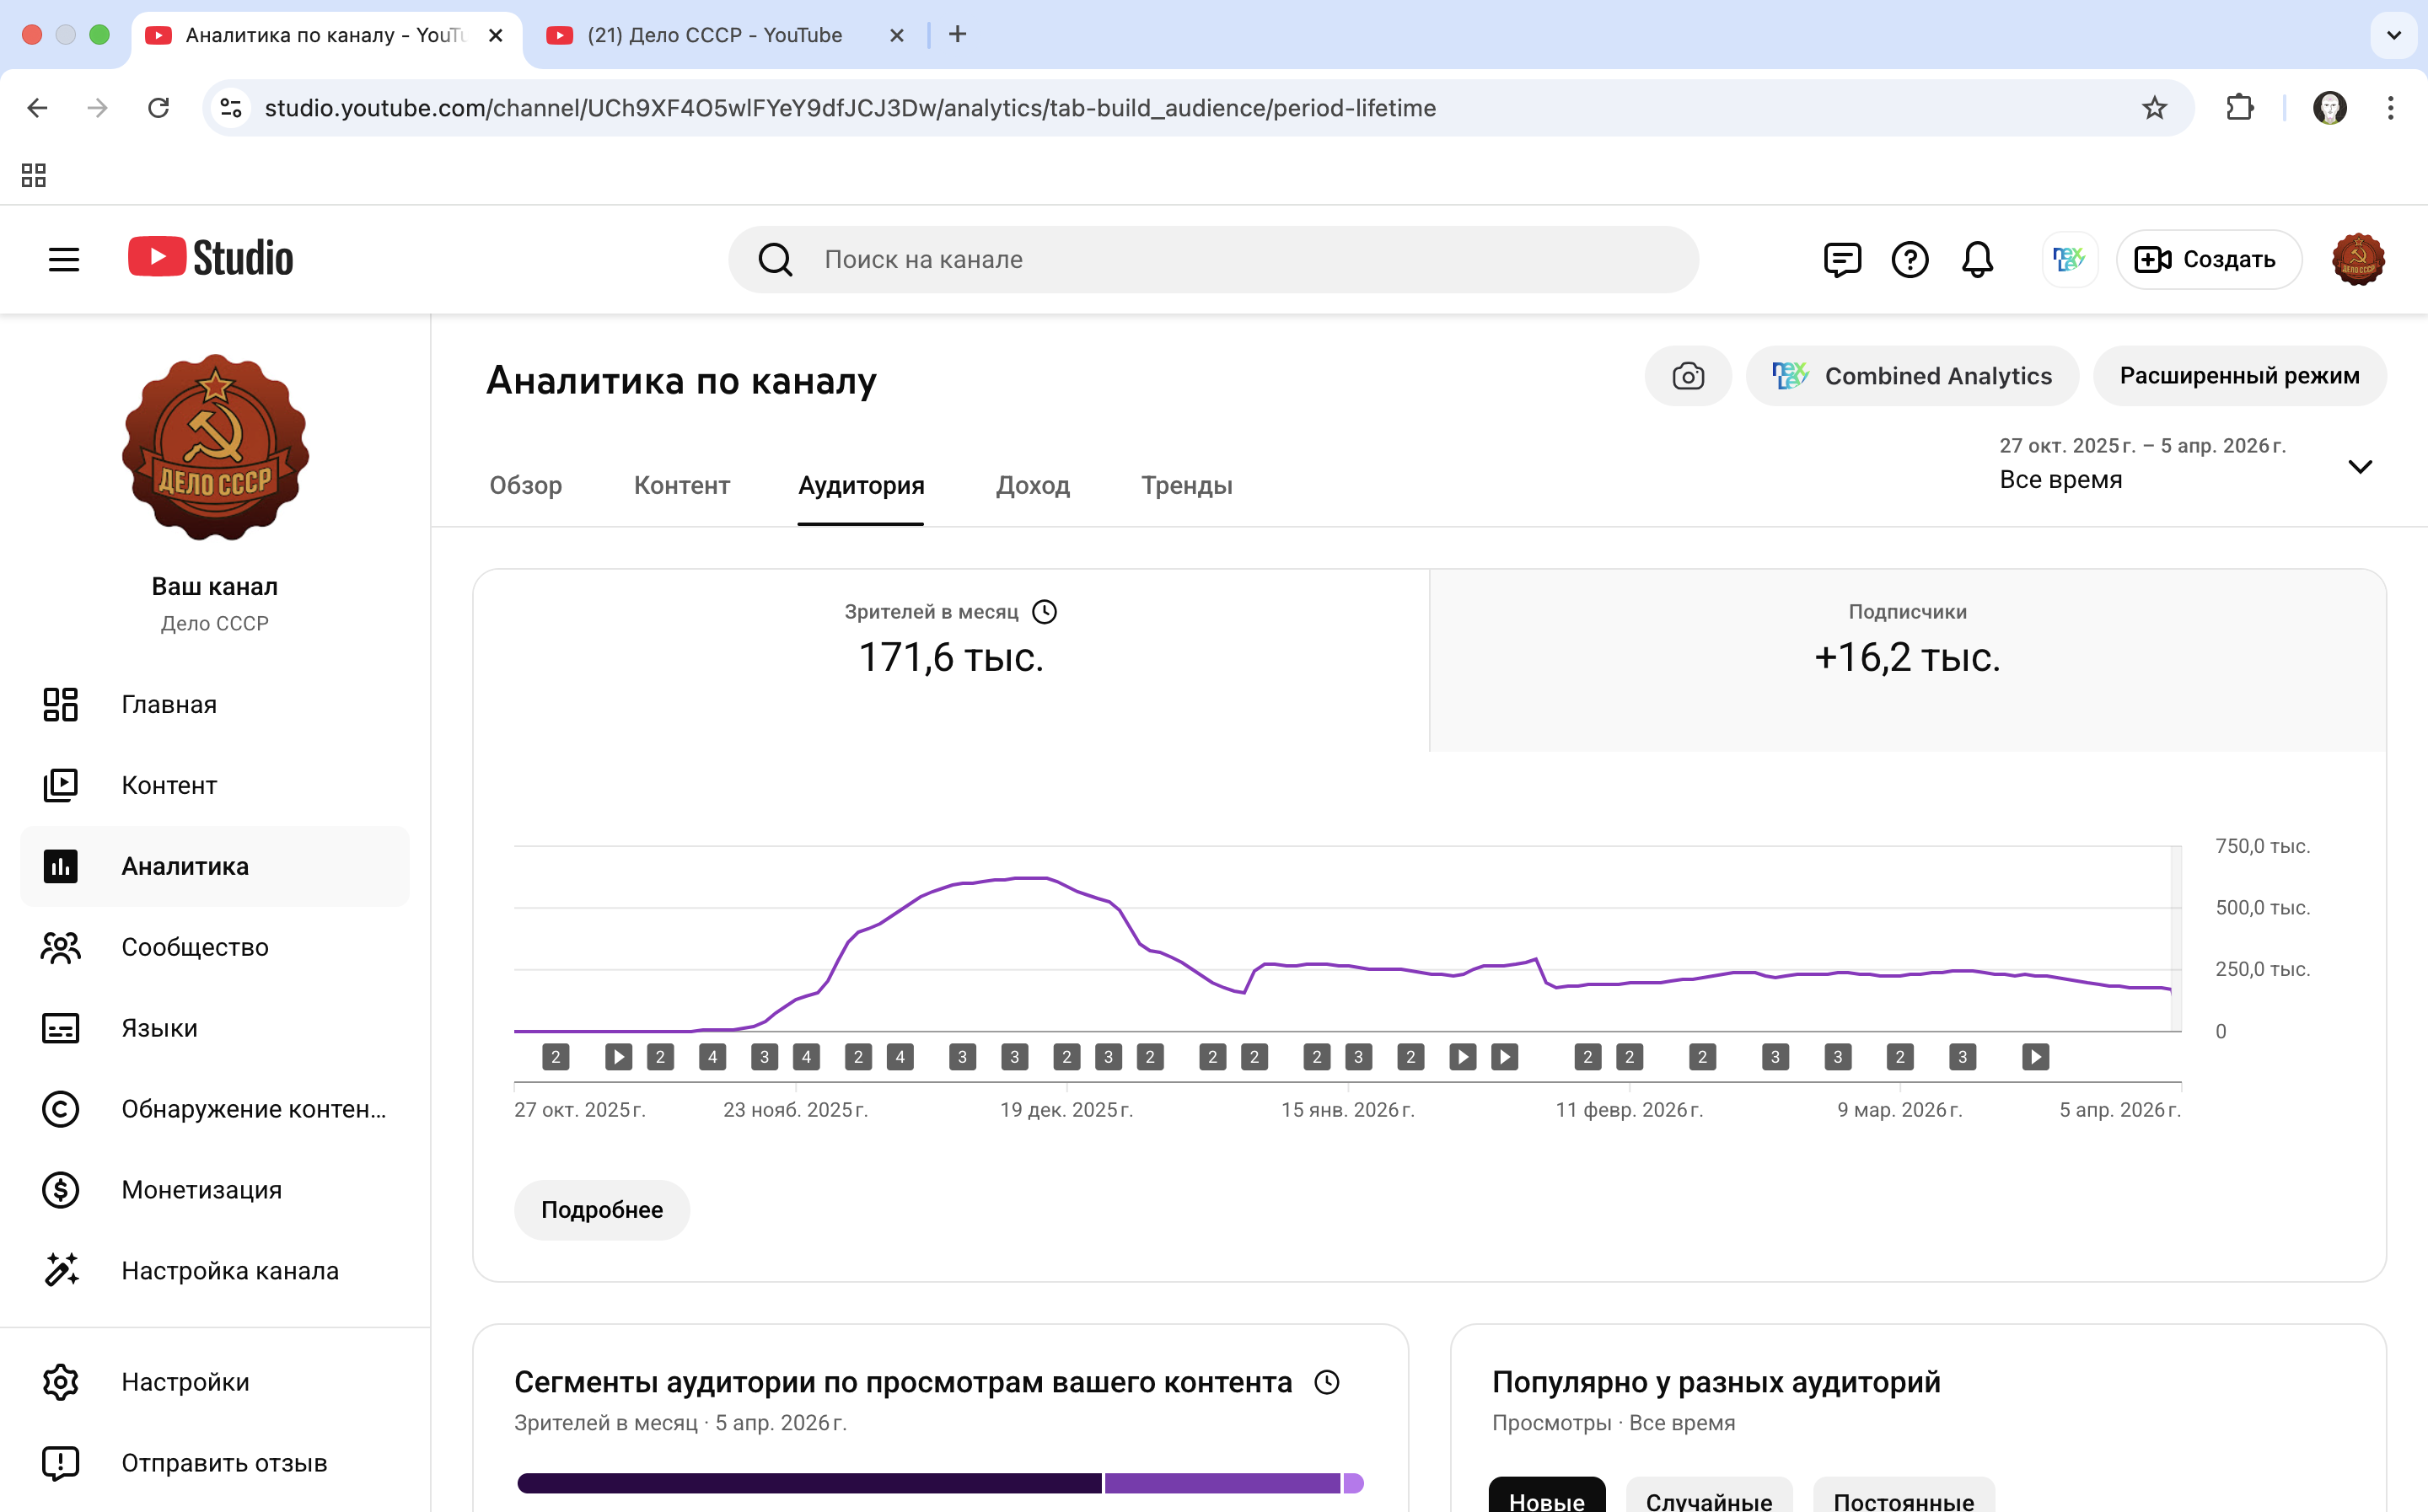Toggle the hamburger navigation menu

[x=64, y=260]
